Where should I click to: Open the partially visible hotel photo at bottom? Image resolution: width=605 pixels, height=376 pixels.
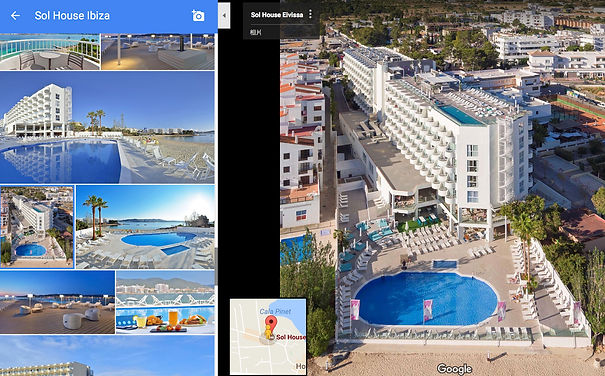pyautogui.click(x=107, y=356)
